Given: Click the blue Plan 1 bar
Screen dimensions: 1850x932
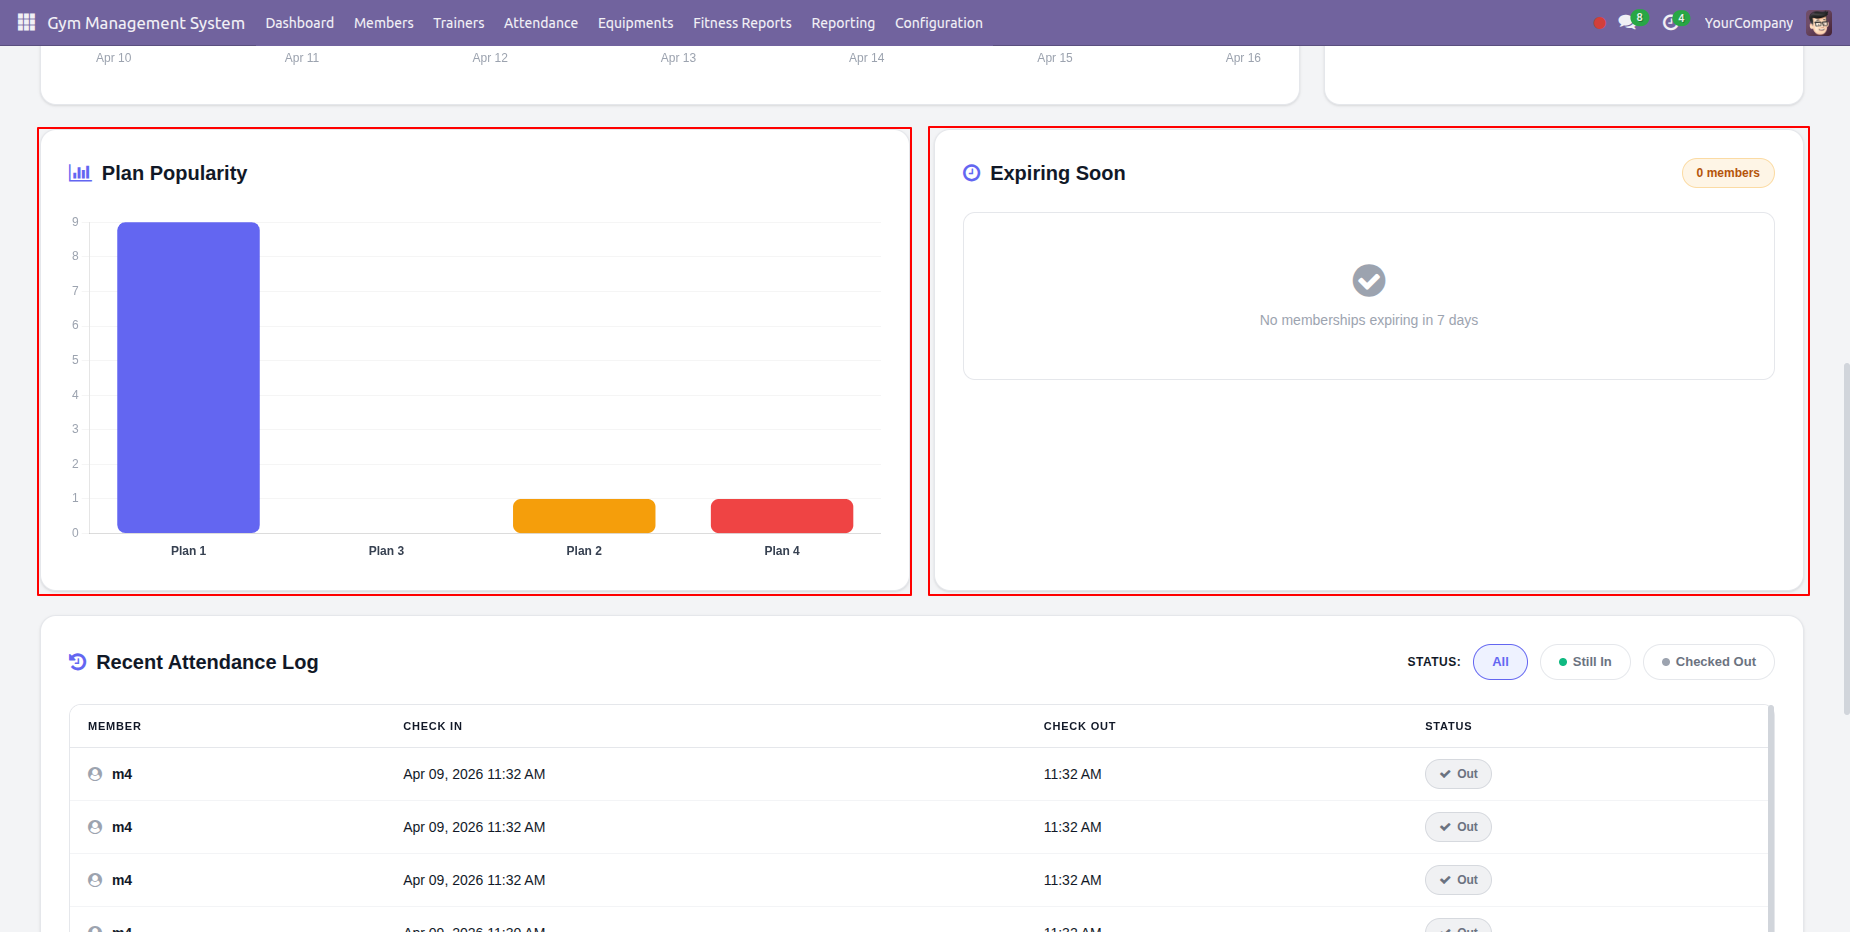Looking at the screenshot, I should [188, 377].
